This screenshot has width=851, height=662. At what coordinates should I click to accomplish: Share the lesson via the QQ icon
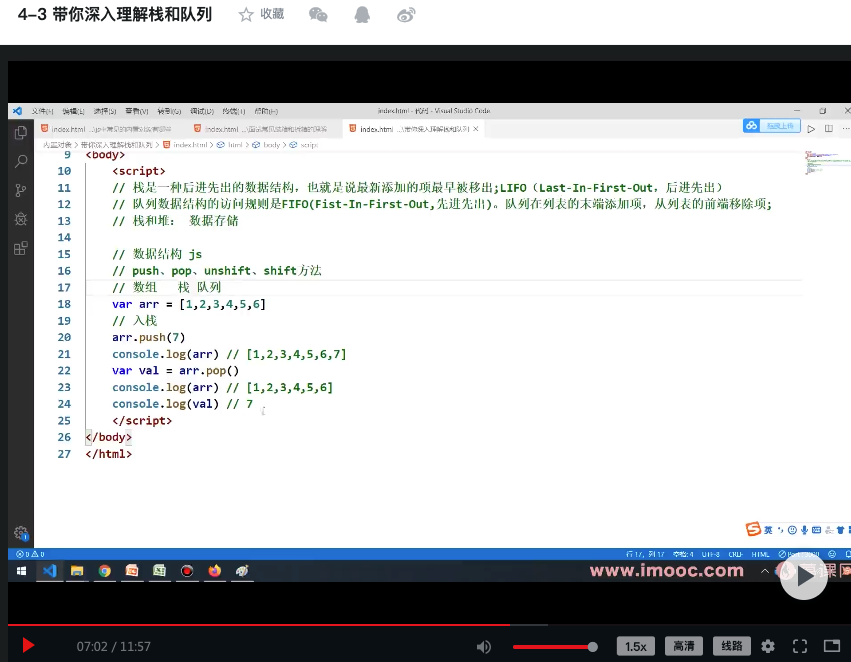tap(362, 15)
